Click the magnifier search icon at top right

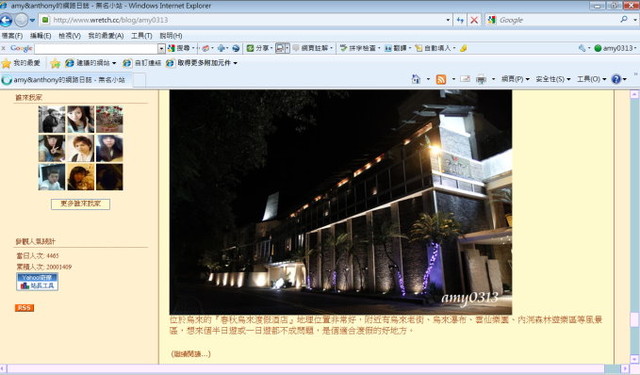coord(624,20)
